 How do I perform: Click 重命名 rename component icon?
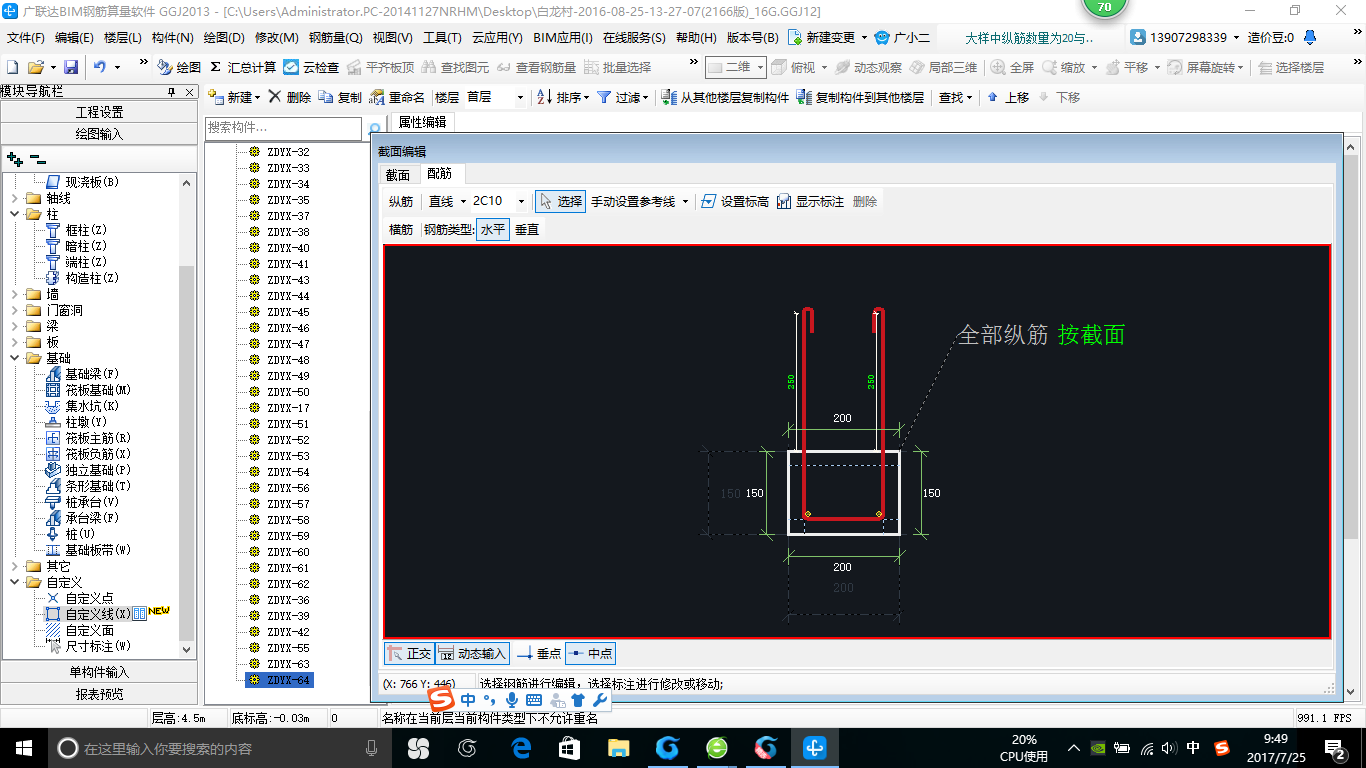397,97
